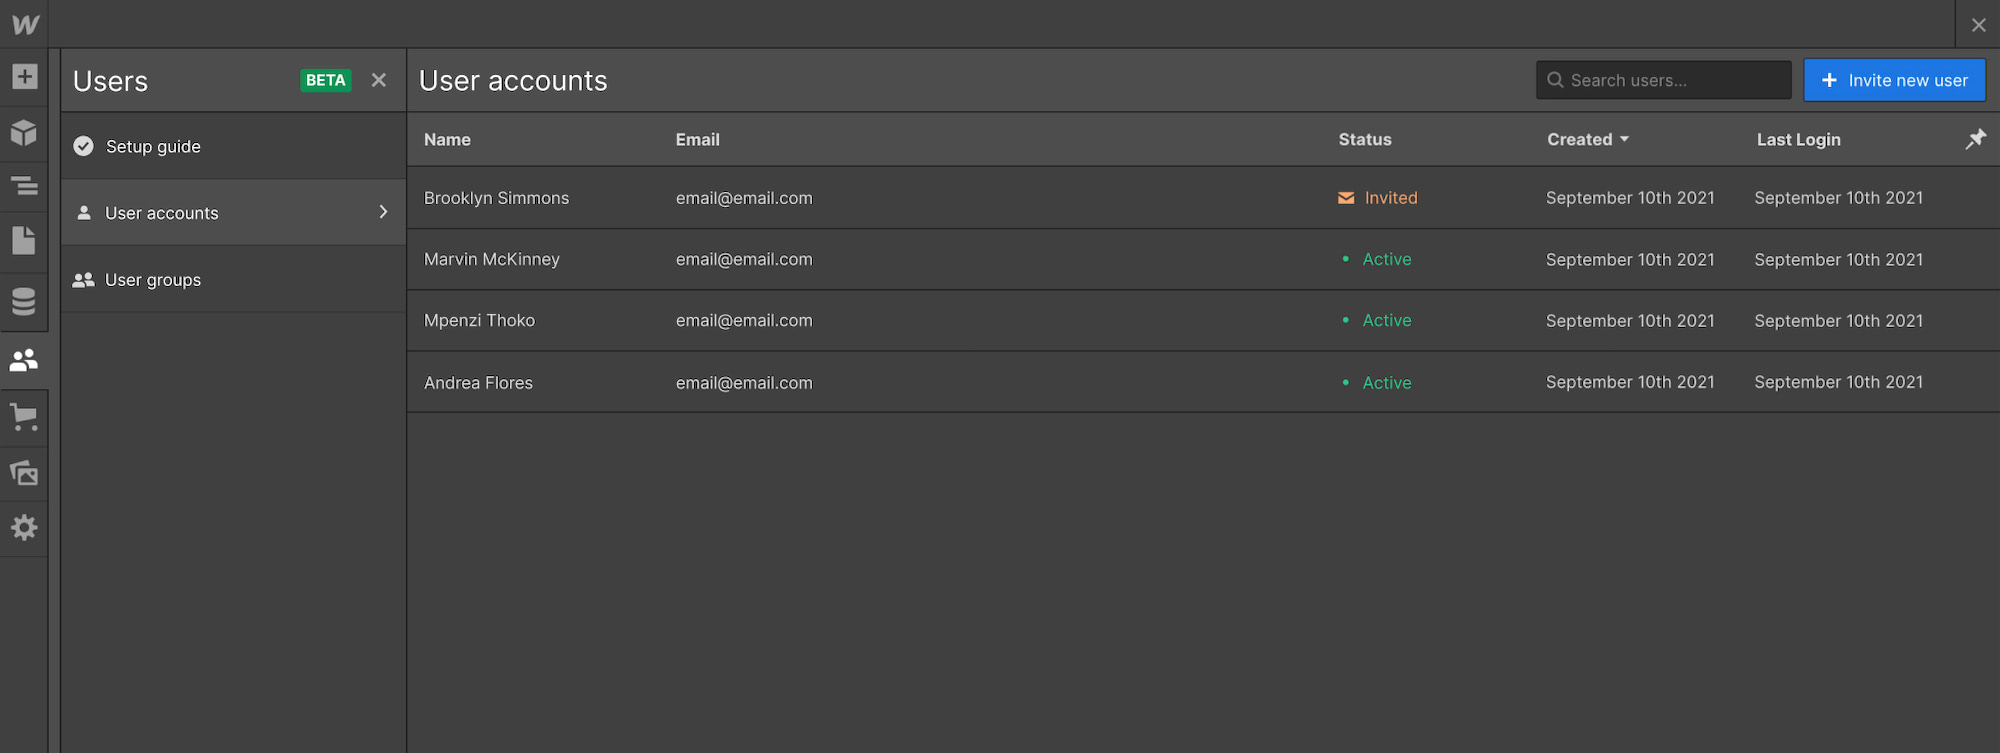The height and width of the screenshot is (753, 2000).
Task: Open the Assets panel
Action: coord(24,472)
